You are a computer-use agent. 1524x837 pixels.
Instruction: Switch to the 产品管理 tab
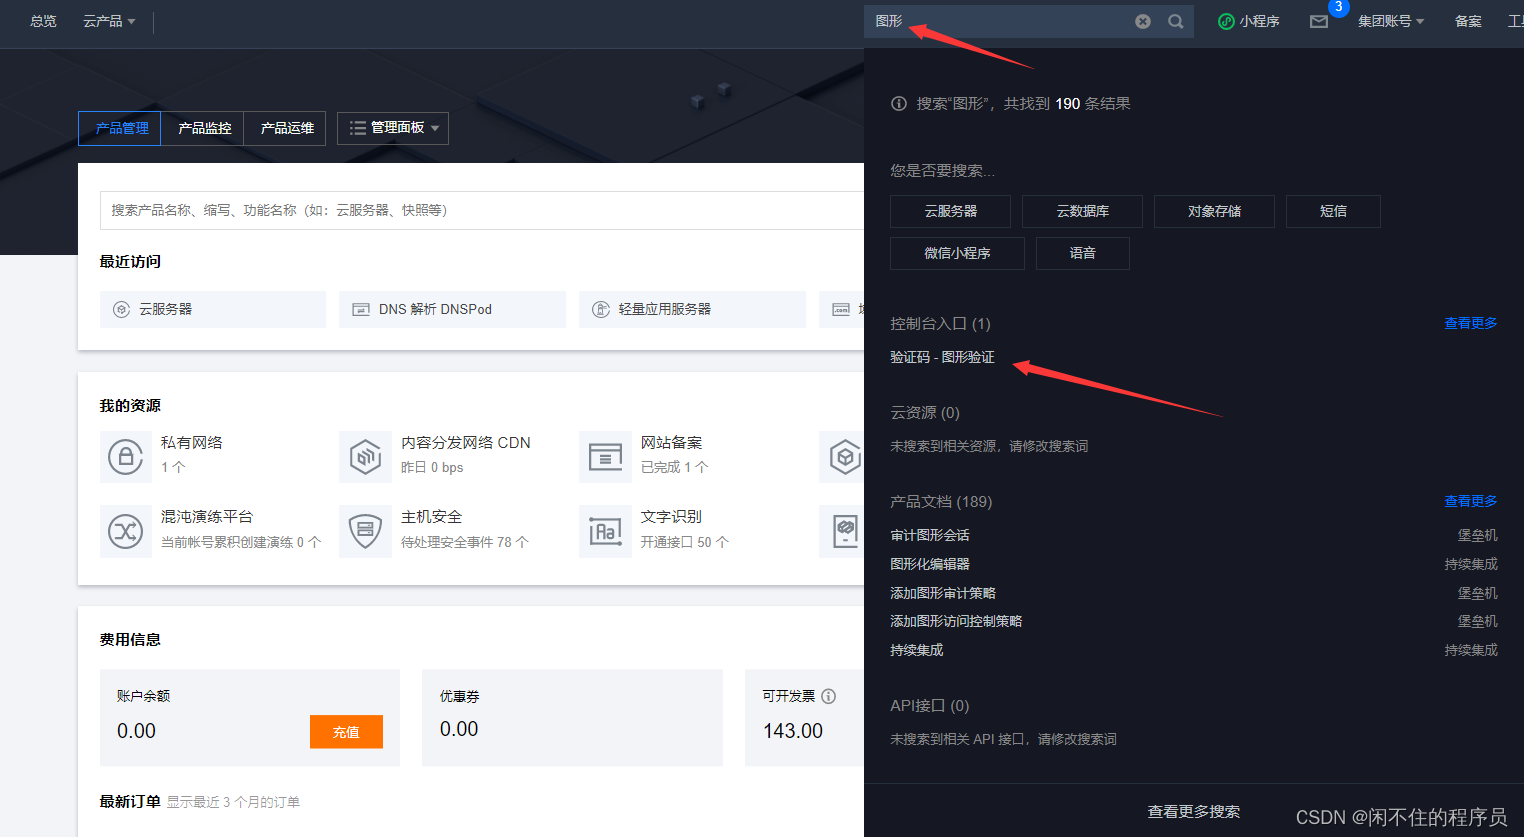point(120,128)
